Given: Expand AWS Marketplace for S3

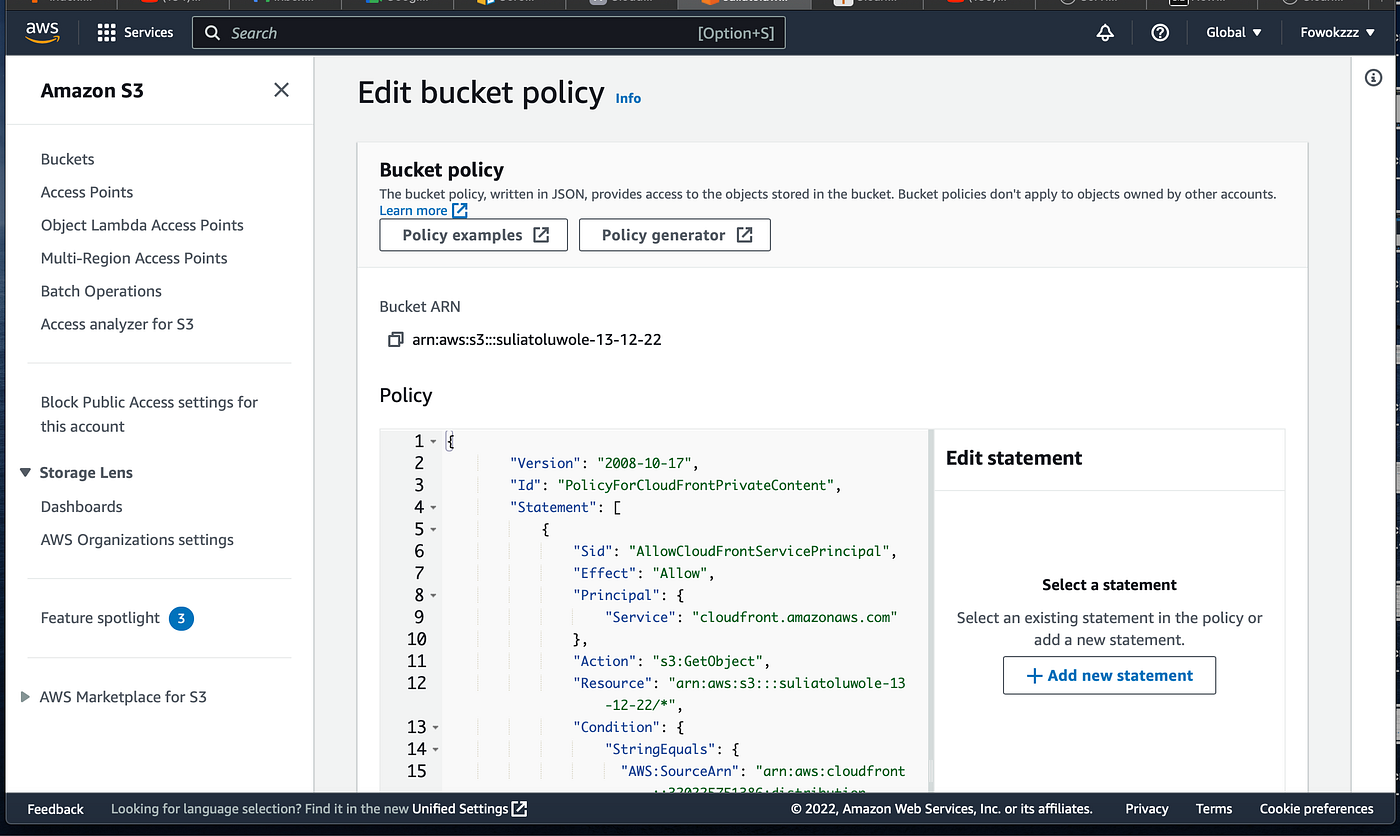Looking at the screenshot, I should click(x=26, y=697).
